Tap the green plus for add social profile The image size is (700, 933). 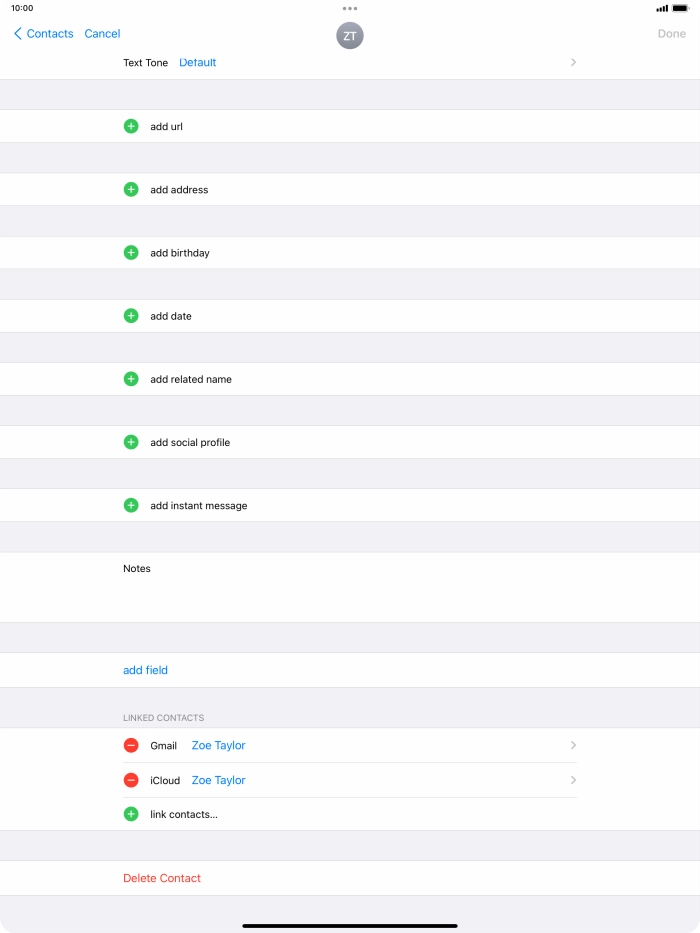(131, 442)
